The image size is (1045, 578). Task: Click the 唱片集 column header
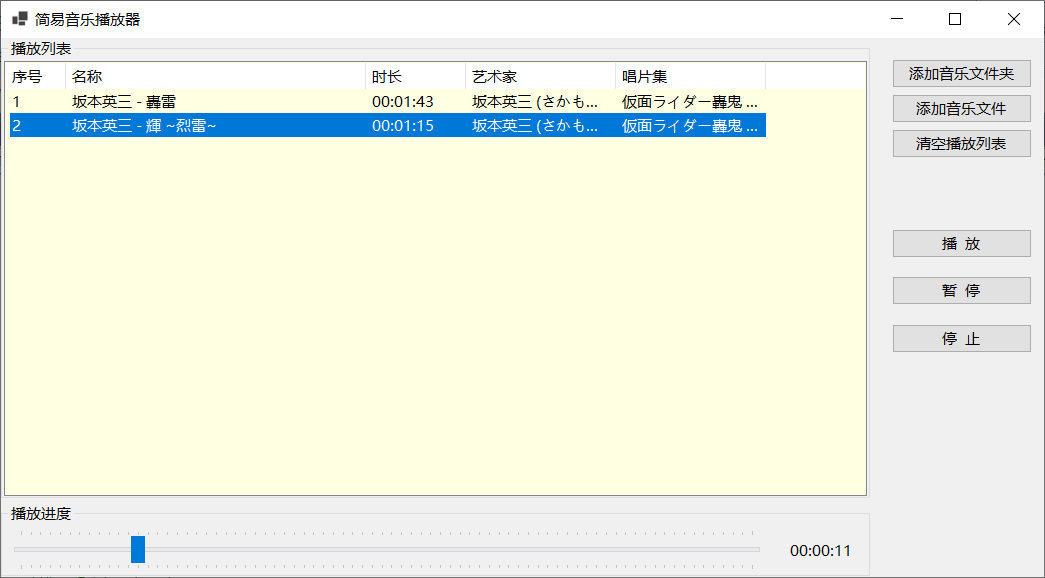[690, 77]
